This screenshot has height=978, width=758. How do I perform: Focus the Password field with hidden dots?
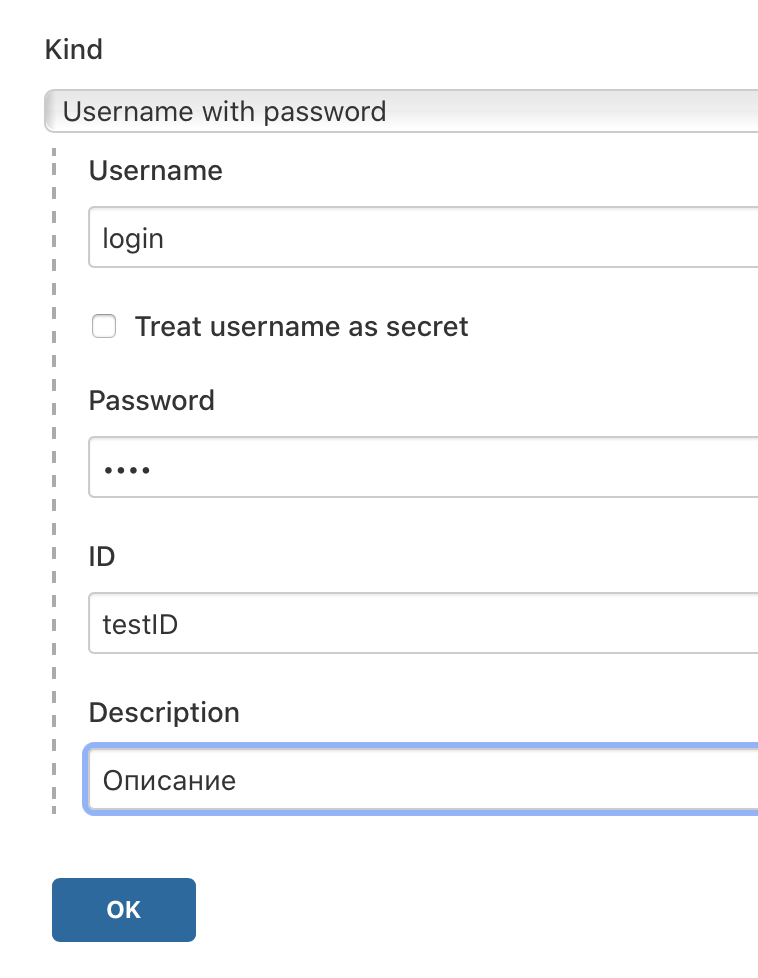tap(300, 465)
